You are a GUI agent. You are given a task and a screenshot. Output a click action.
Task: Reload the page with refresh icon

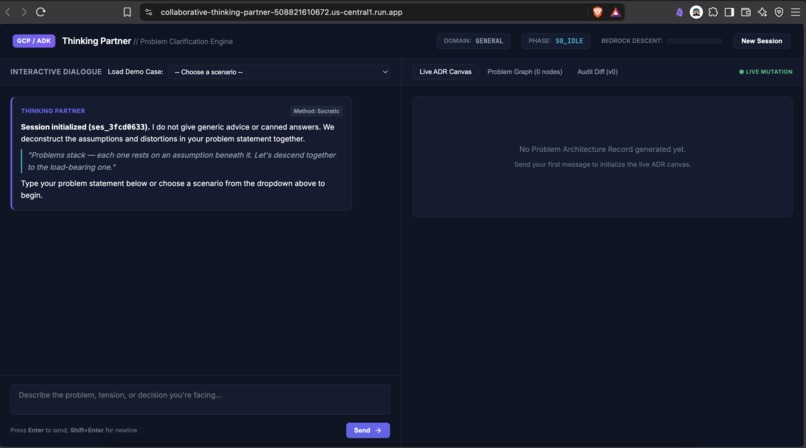[x=41, y=12]
